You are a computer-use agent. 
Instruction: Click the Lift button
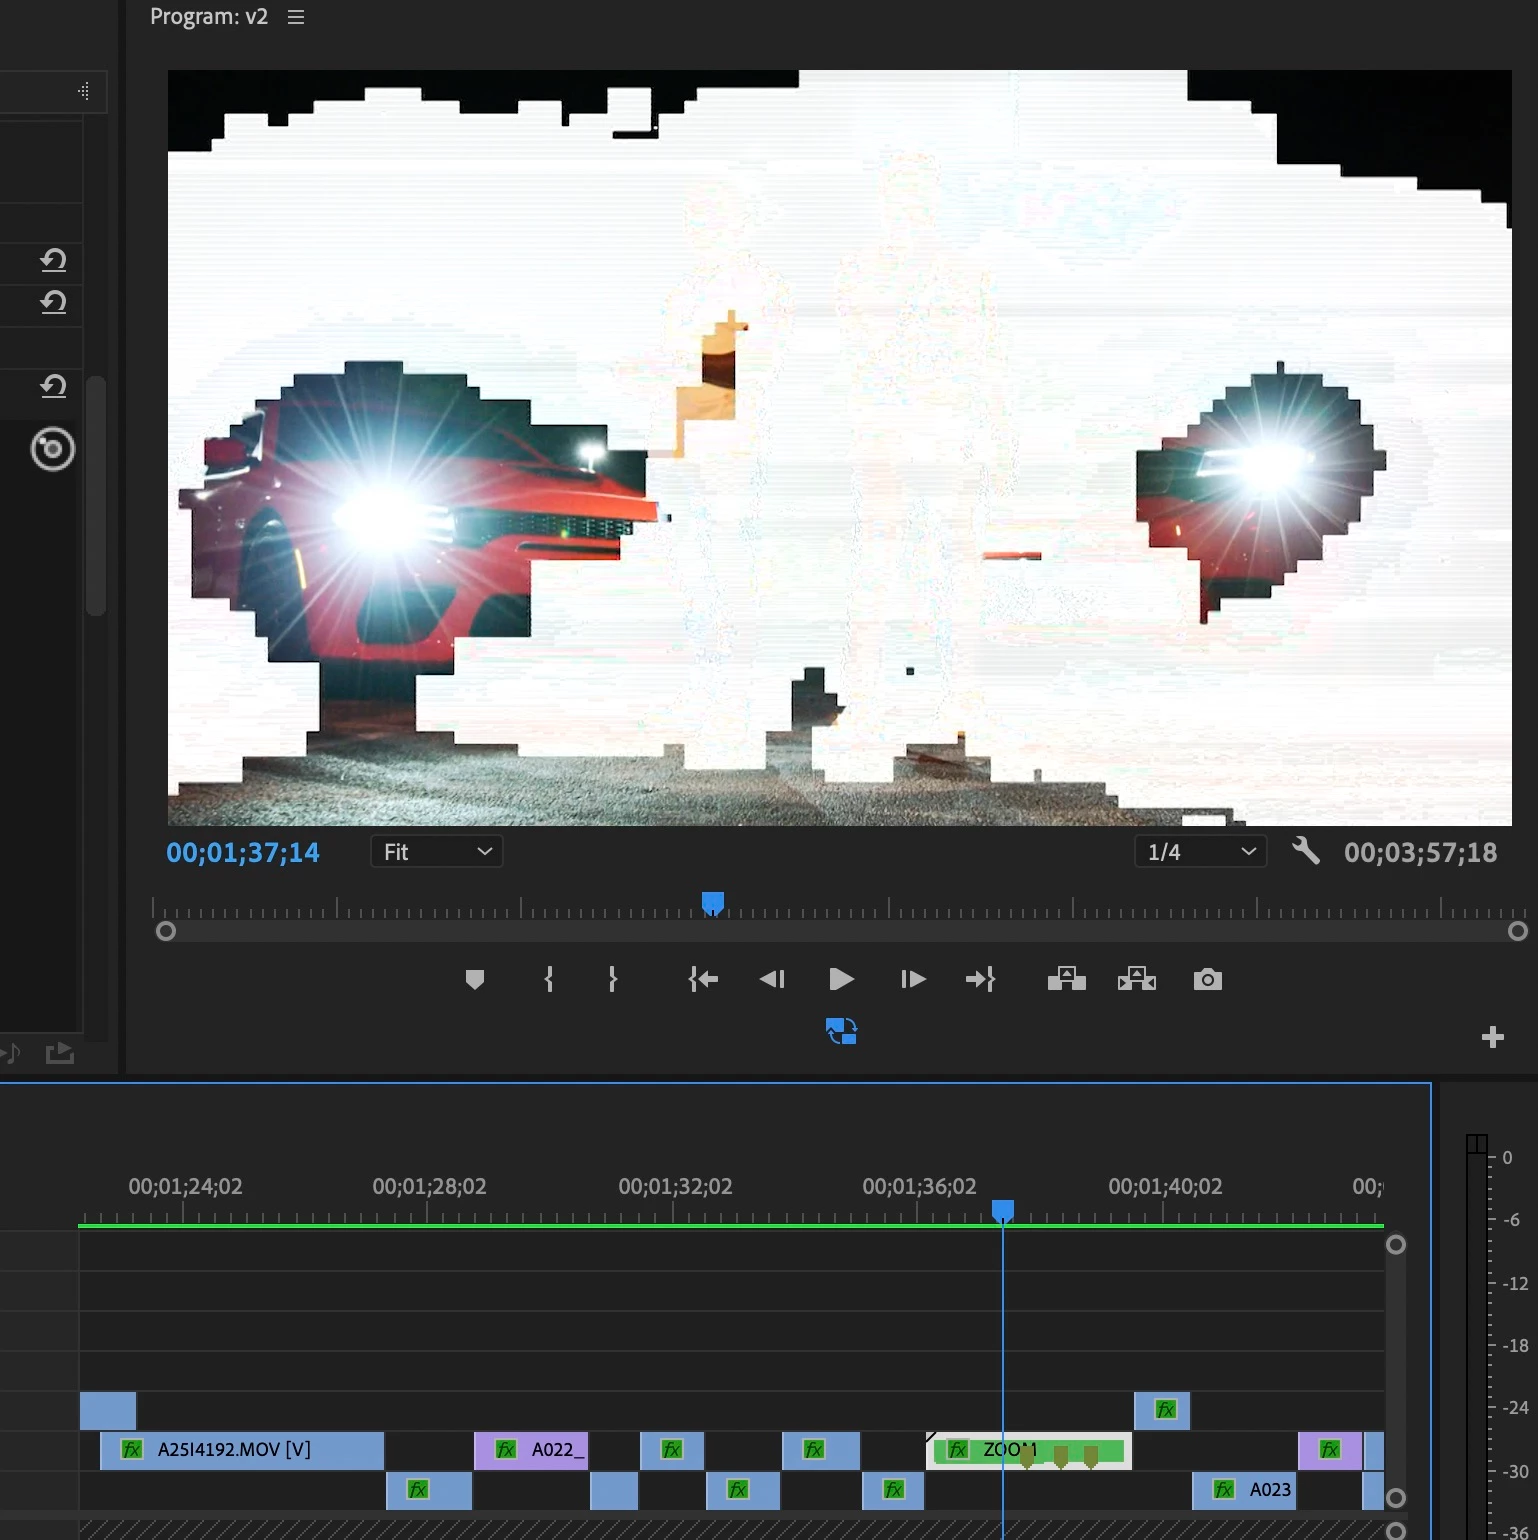tap(1066, 979)
